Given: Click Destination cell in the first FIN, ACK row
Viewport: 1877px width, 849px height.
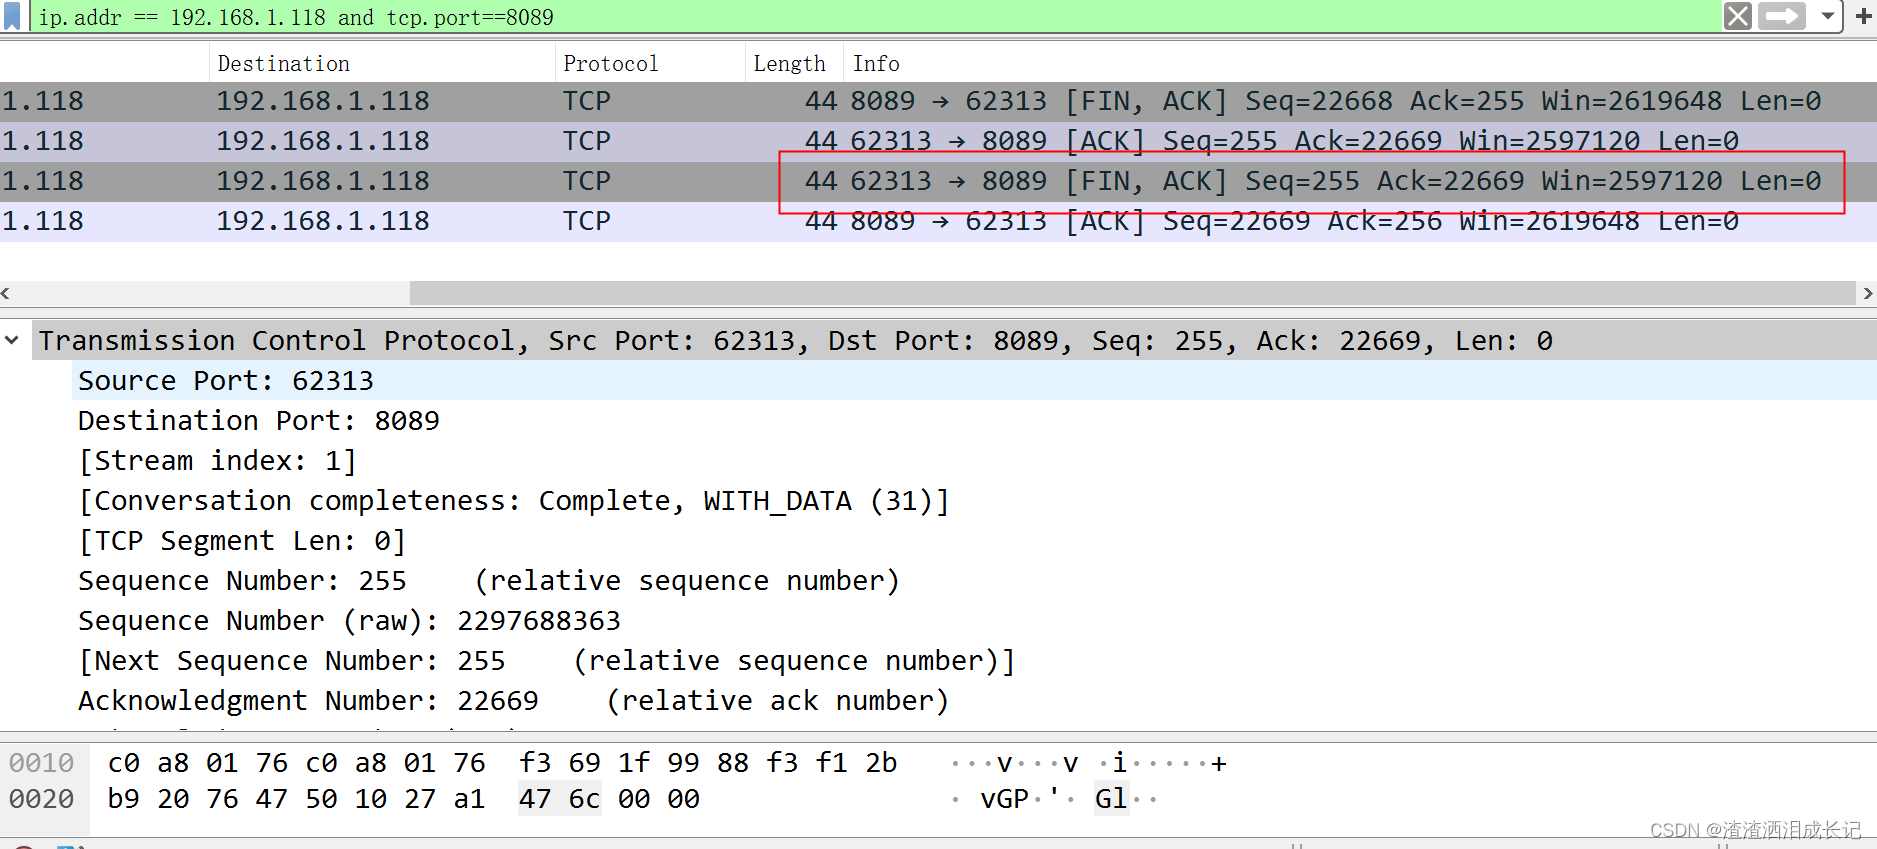Looking at the screenshot, I should (323, 101).
